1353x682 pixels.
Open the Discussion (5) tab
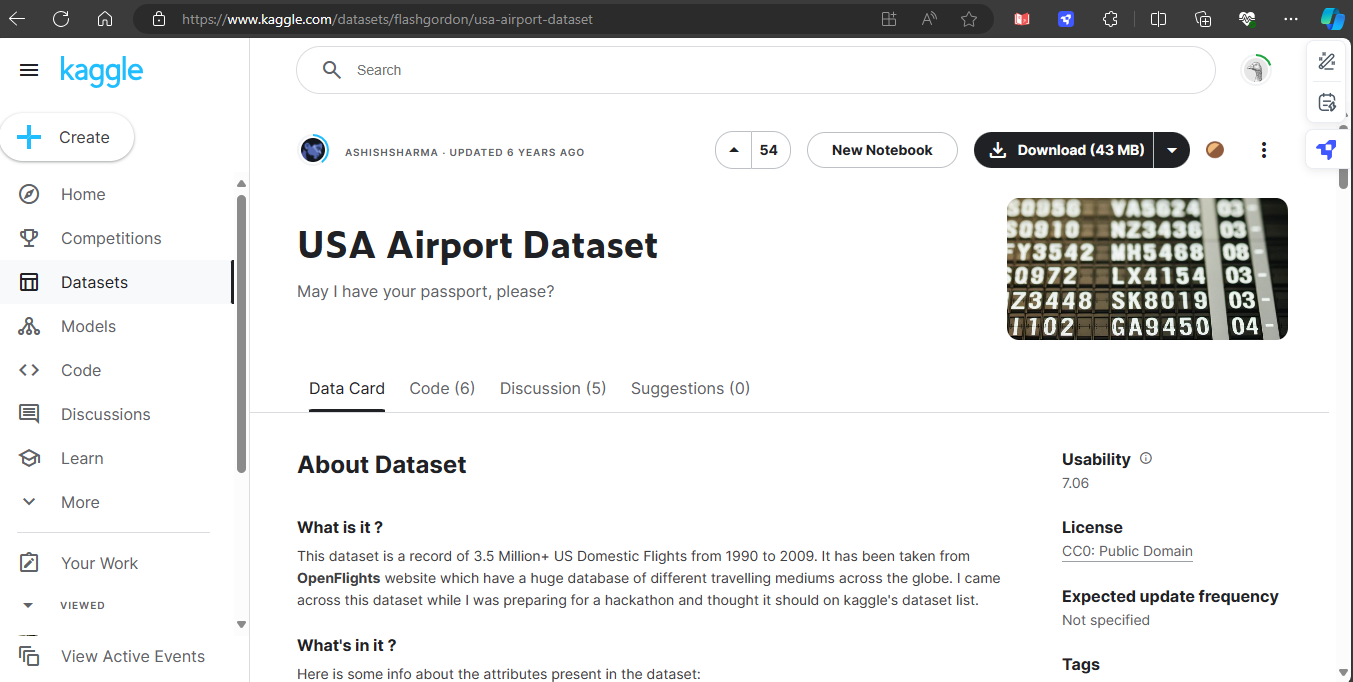(x=553, y=388)
